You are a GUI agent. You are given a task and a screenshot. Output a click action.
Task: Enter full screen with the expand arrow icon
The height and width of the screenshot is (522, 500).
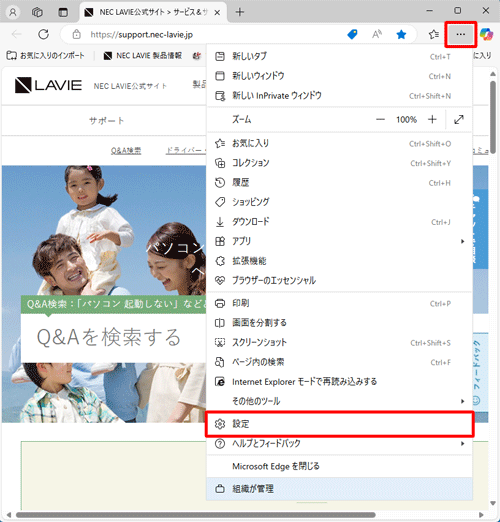tap(459, 119)
